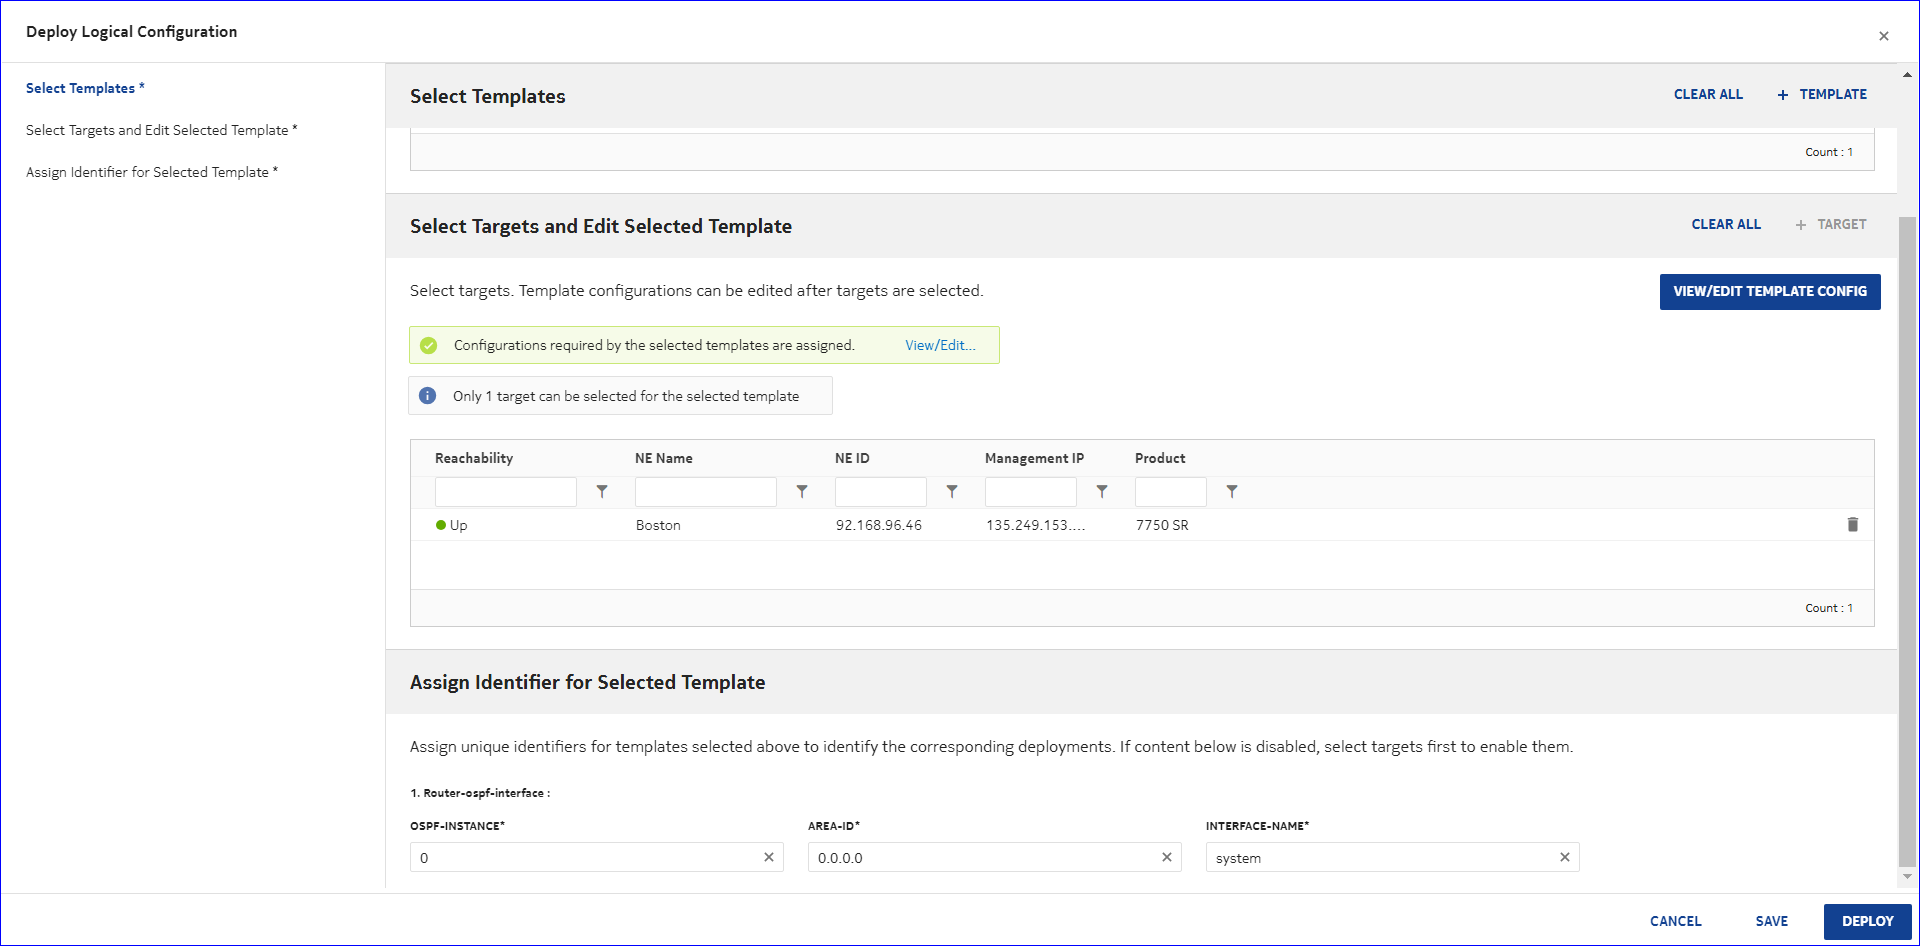
Task: Click the filter icon for NE ID column
Action: 952,492
